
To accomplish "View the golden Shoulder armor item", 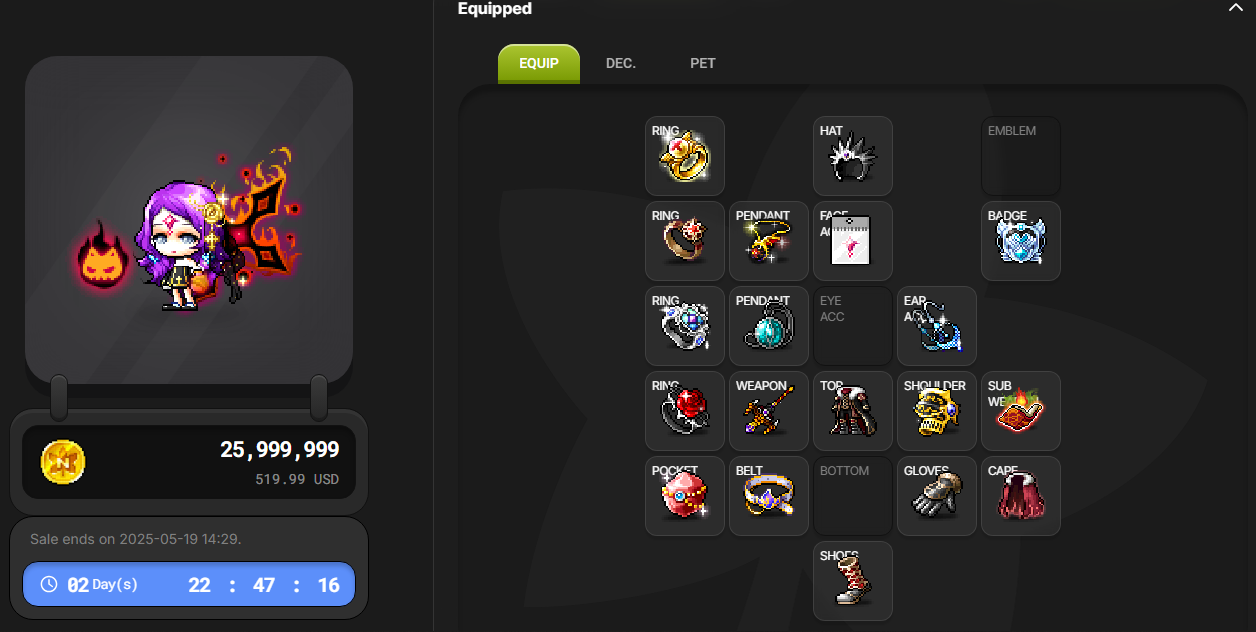I will point(937,411).
